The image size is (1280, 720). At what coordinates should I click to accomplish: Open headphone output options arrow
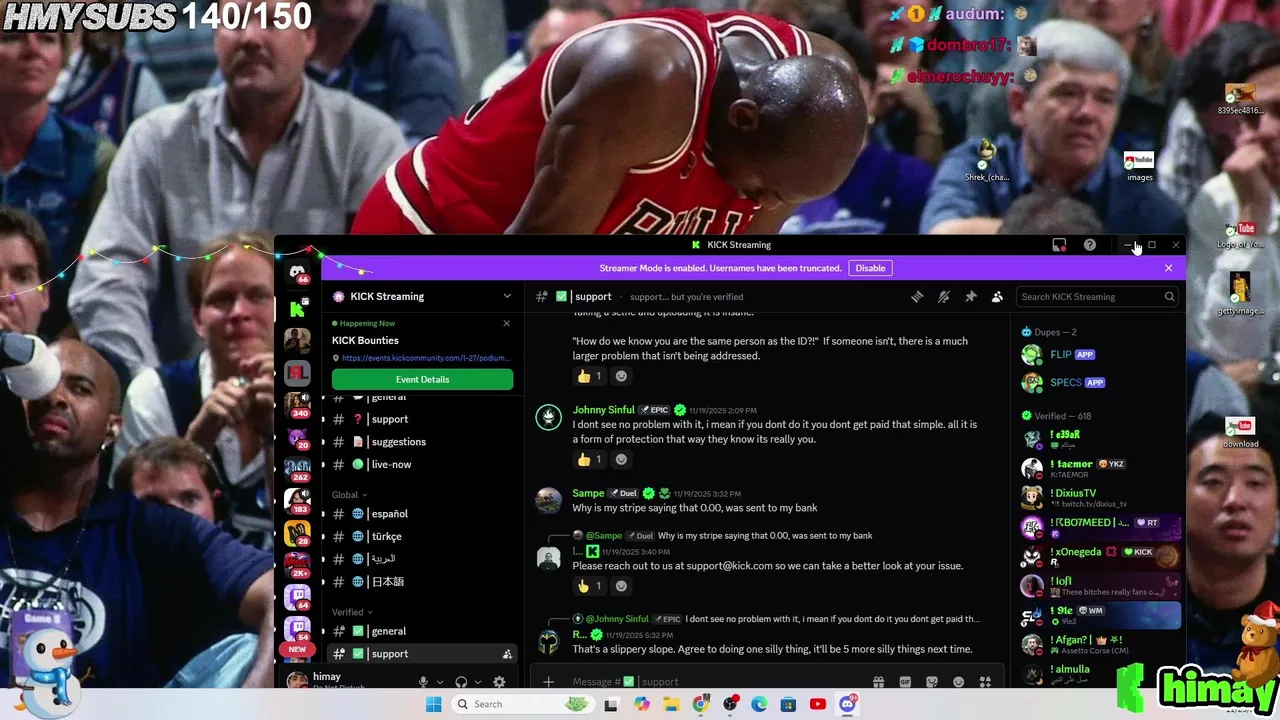(478, 682)
